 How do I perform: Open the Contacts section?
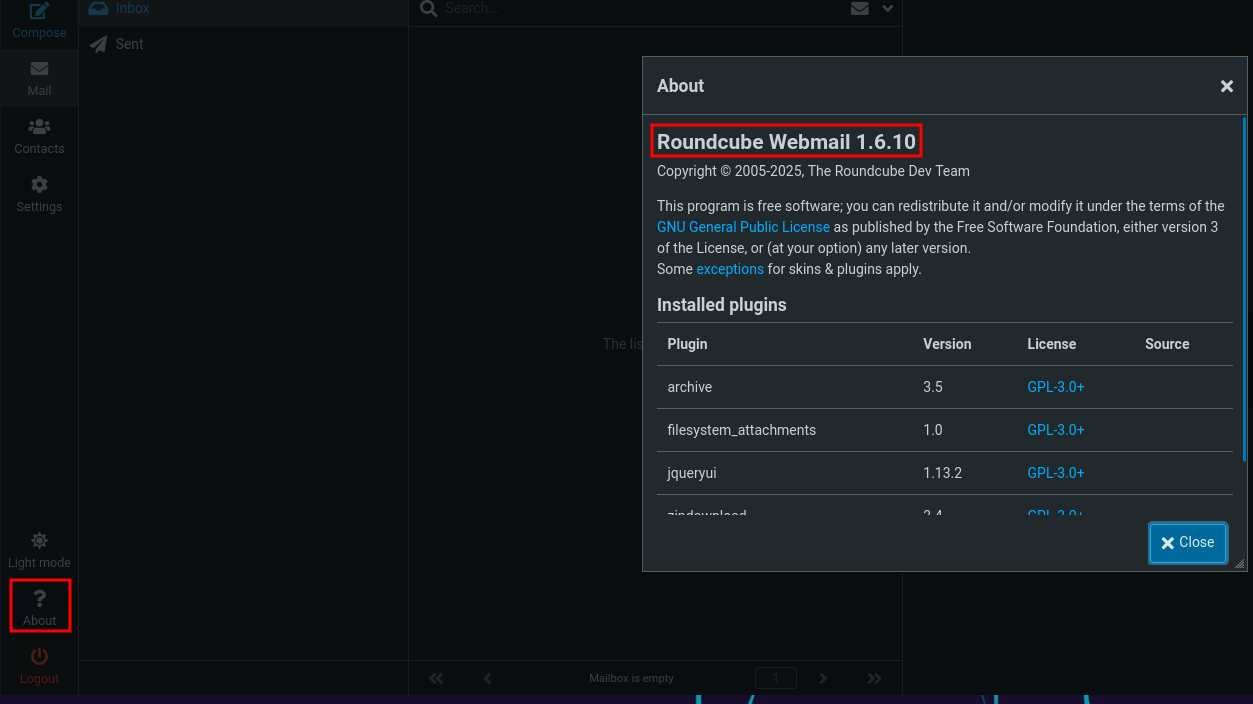(39, 137)
